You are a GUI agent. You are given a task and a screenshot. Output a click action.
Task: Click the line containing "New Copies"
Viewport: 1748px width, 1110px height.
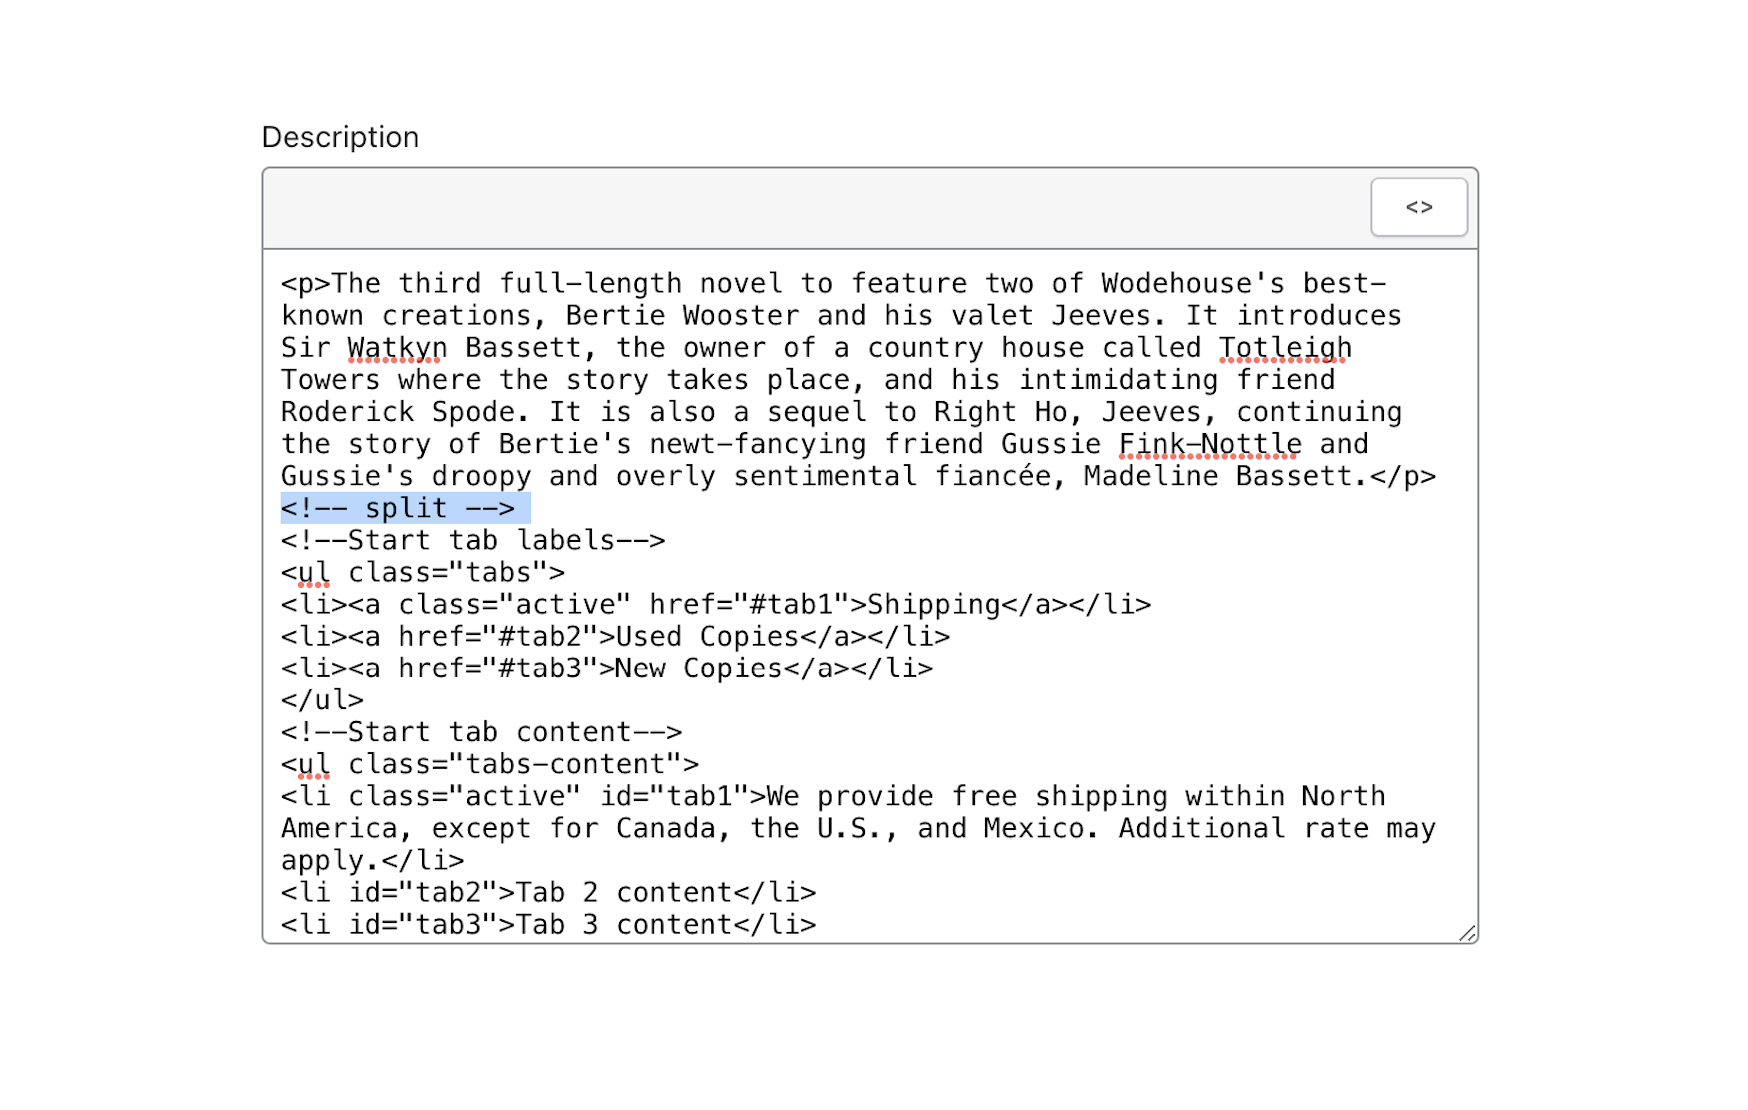[607, 668]
